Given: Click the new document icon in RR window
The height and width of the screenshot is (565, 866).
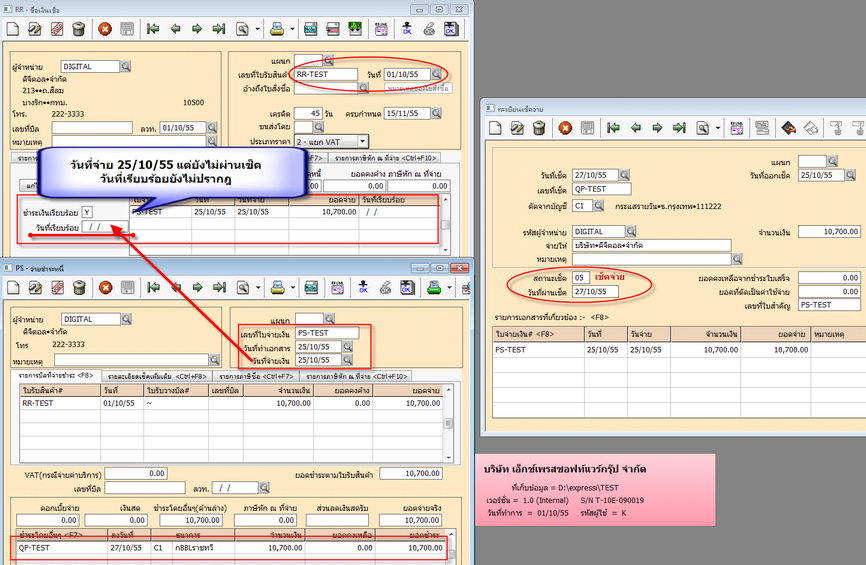Looking at the screenshot, I should pos(15,29).
